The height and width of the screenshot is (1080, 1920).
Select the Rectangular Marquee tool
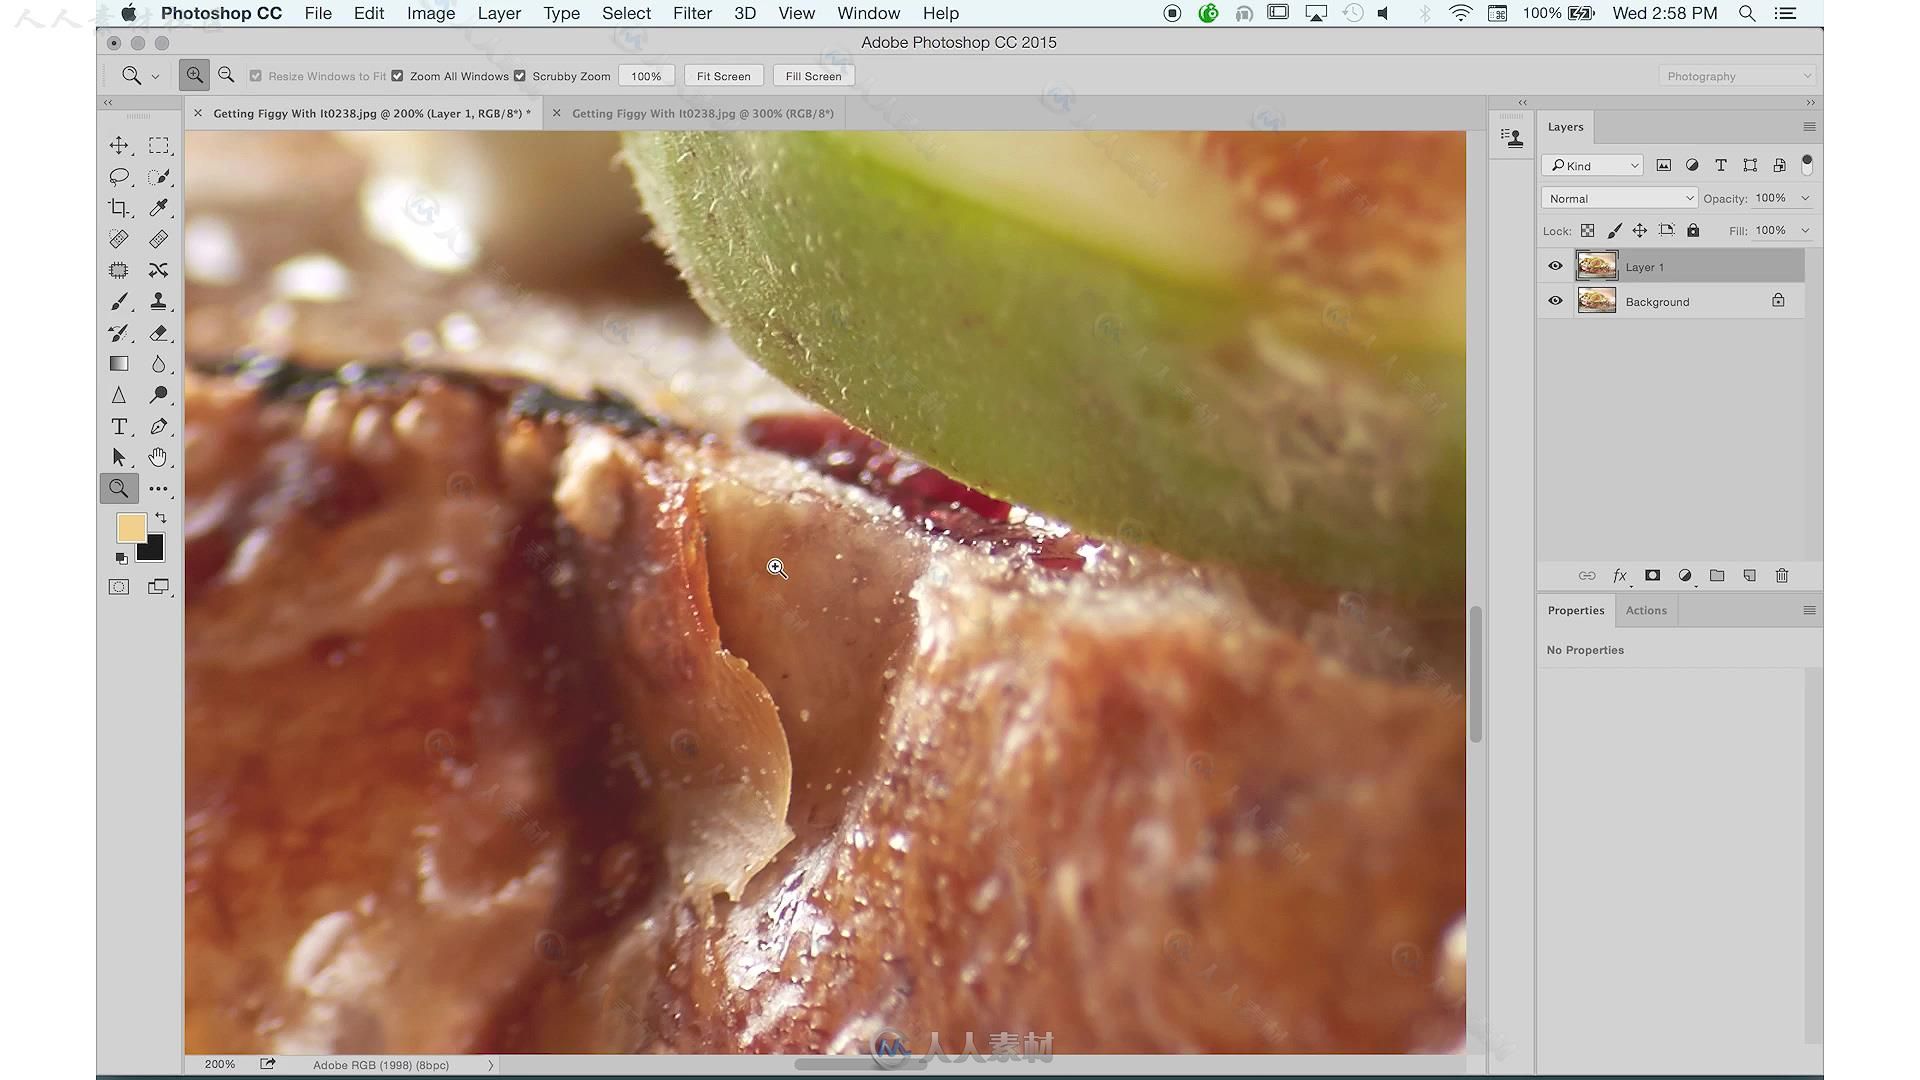point(158,144)
